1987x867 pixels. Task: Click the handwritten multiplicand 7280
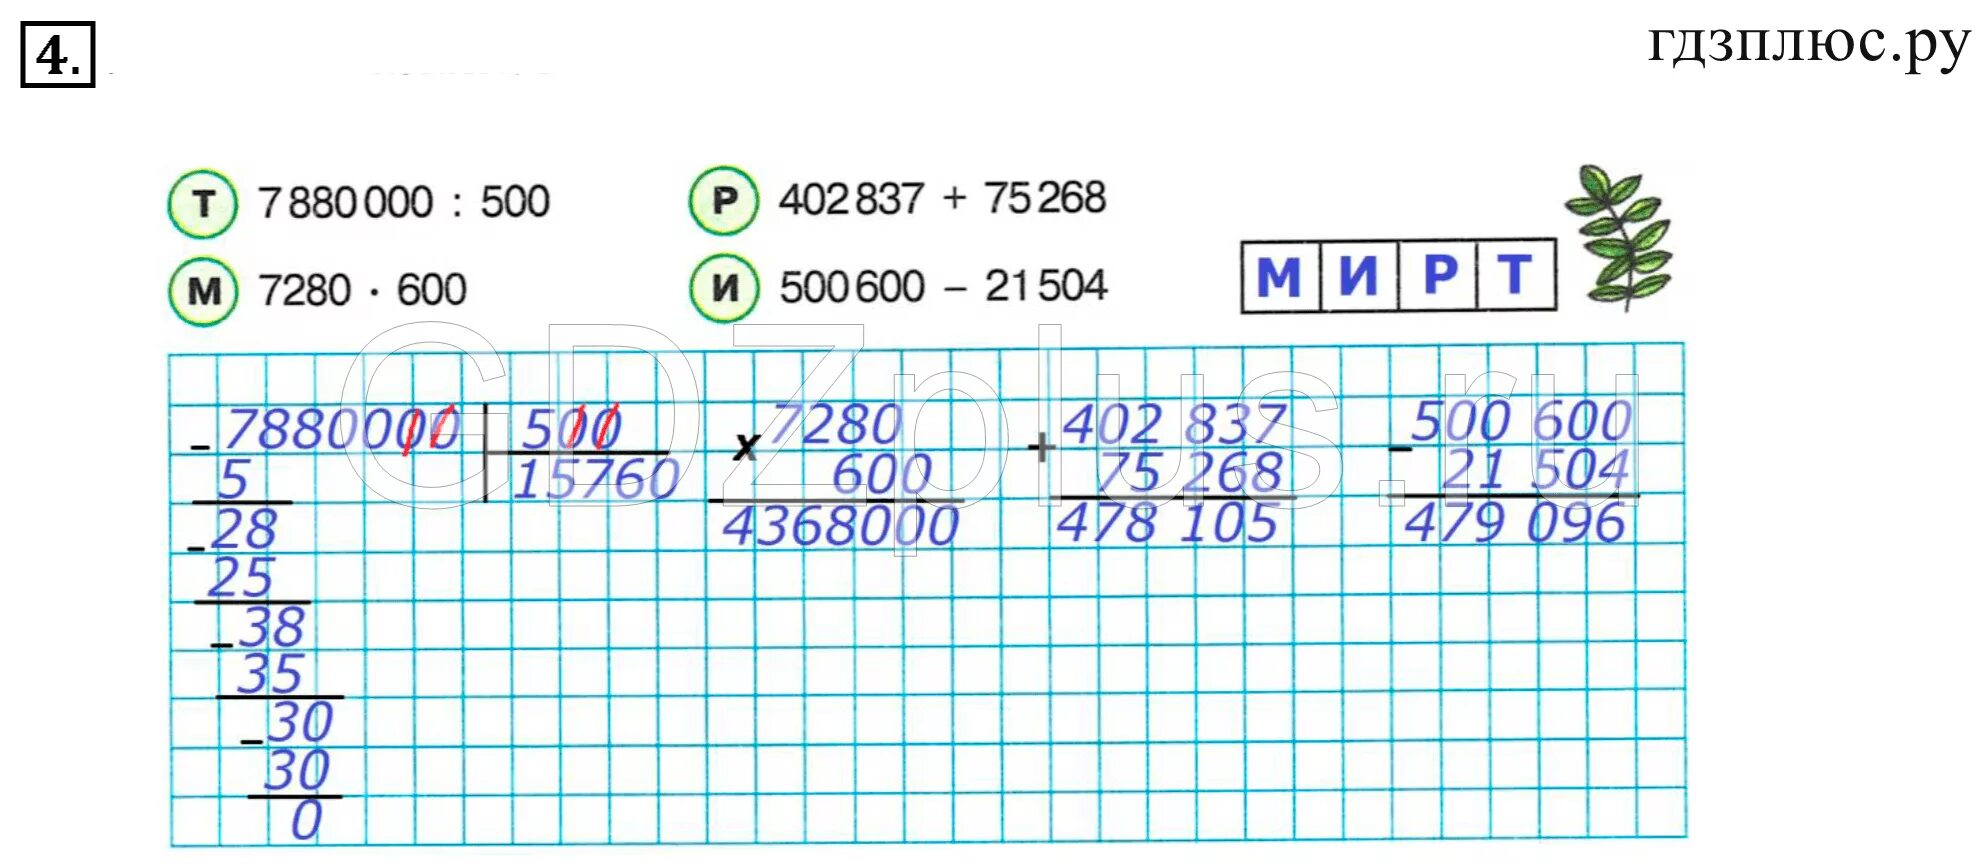[836, 424]
